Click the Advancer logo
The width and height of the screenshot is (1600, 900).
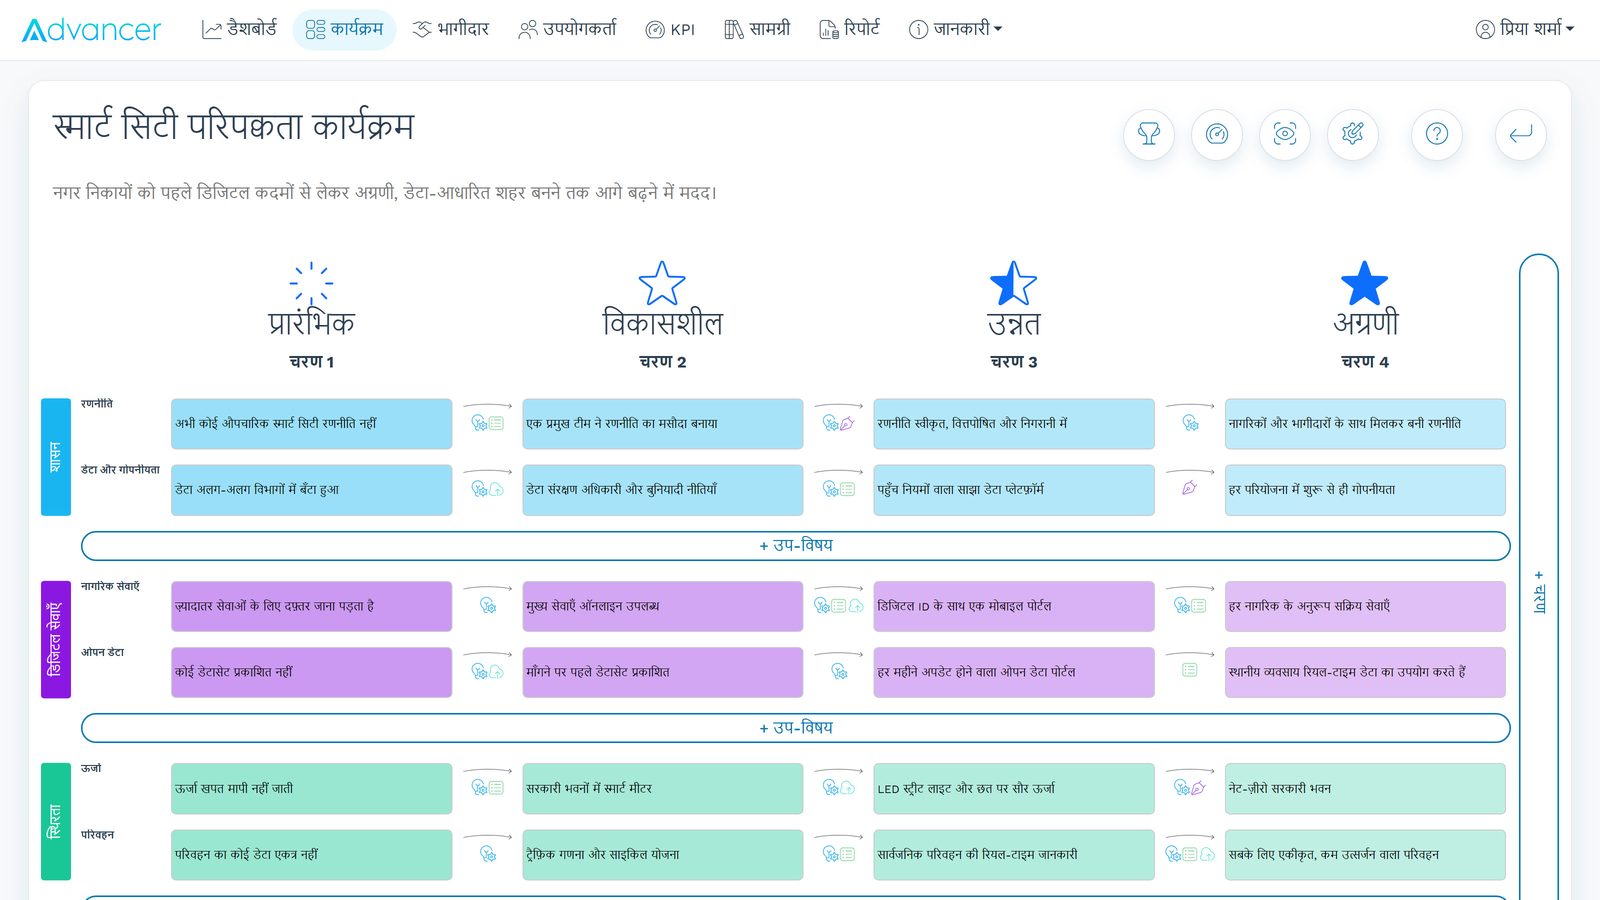point(91,30)
